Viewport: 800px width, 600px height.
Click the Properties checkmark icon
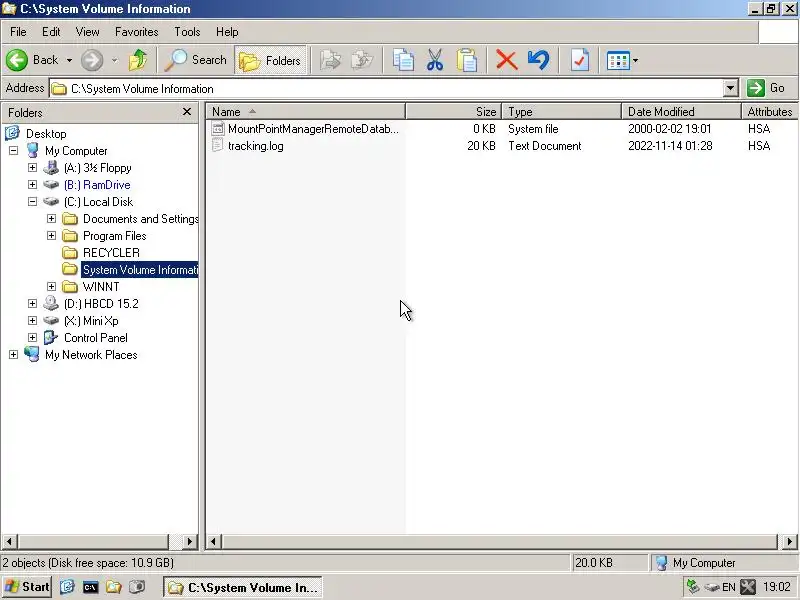pos(580,60)
